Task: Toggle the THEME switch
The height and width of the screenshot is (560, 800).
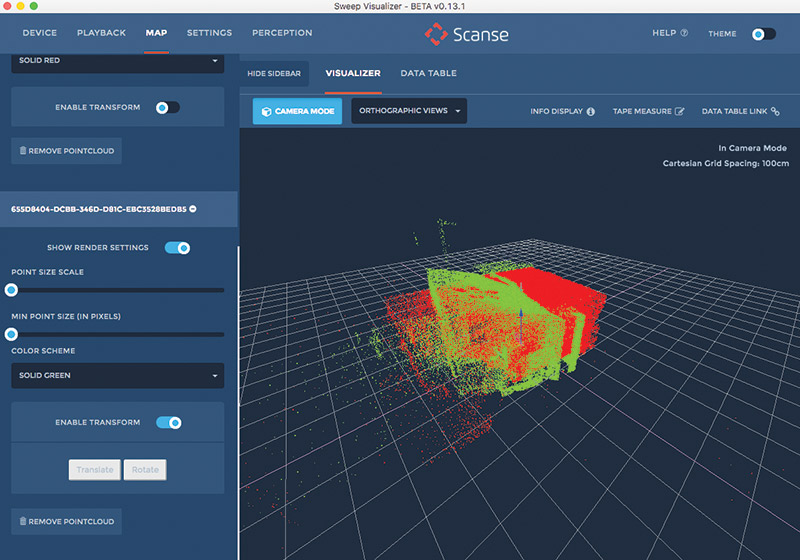Action: click(x=763, y=34)
